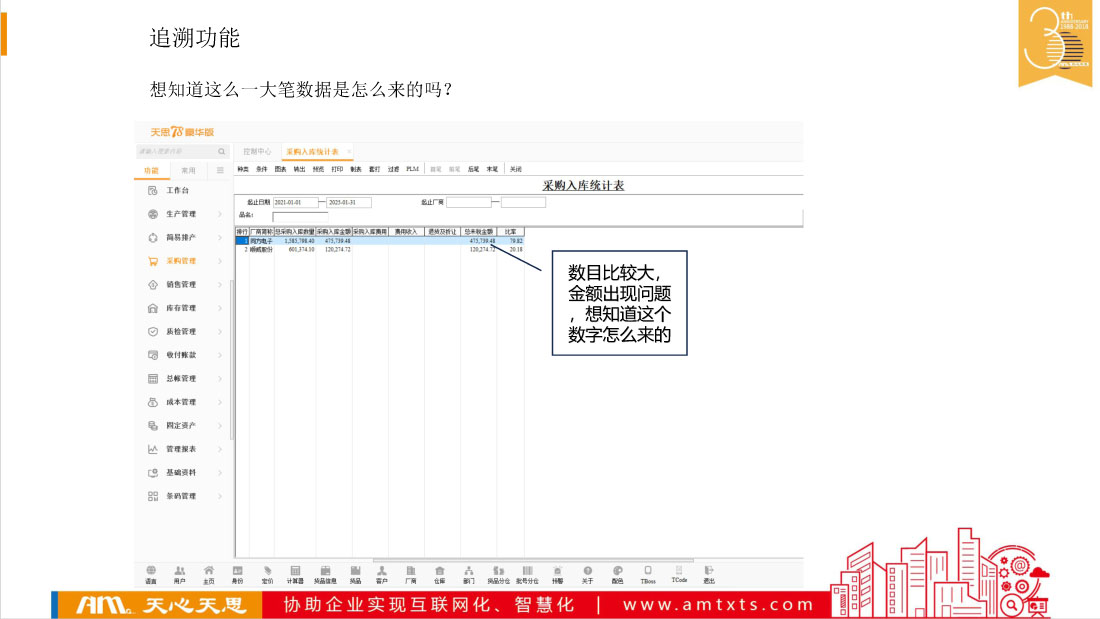Toggle the sidebar list-view hamburger icon

coord(220,170)
